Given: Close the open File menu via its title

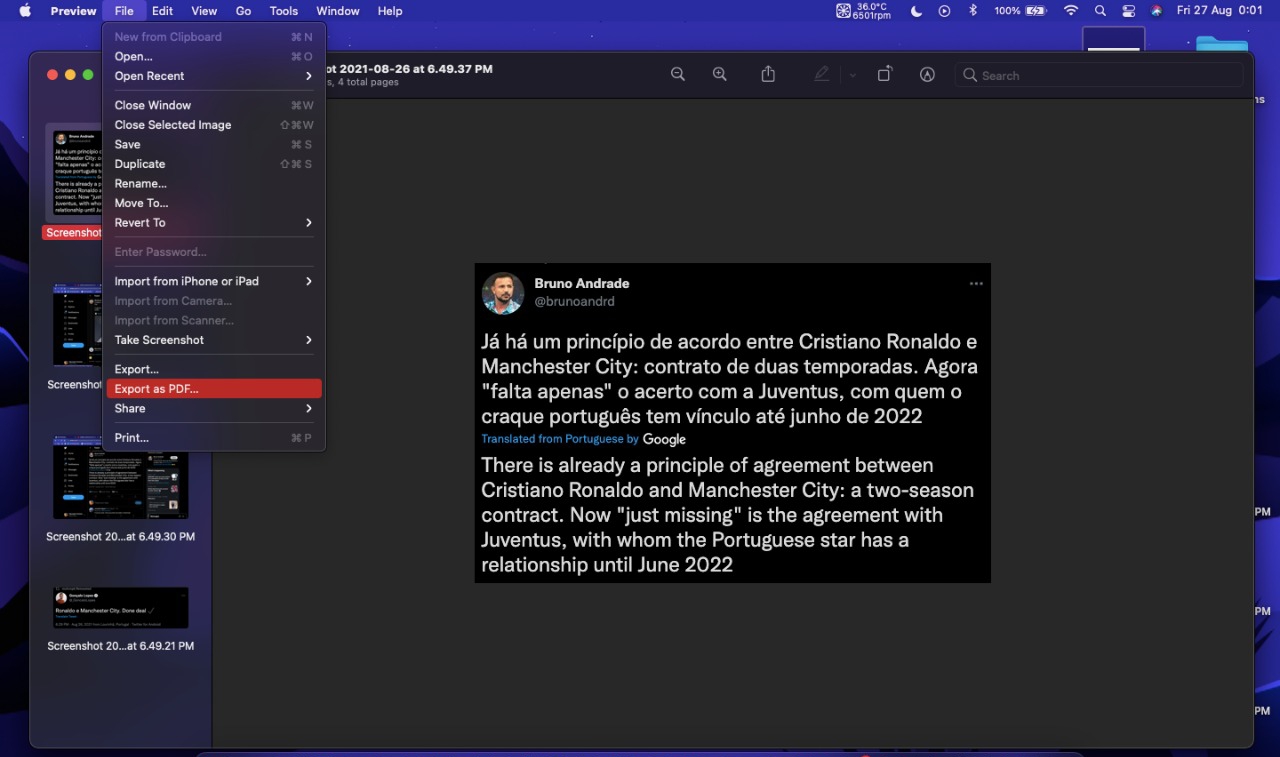Looking at the screenshot, I should click(124, 11).
